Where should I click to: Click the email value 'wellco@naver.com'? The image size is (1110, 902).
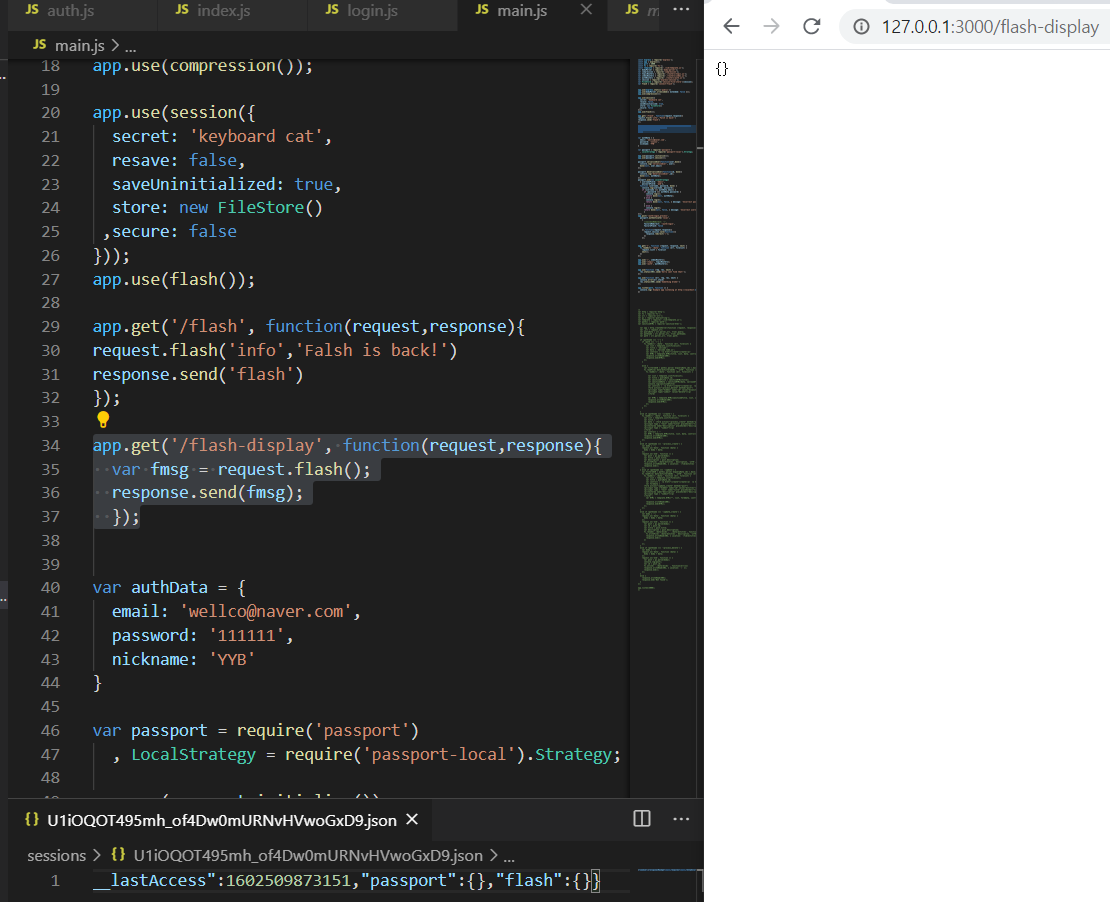pyautogui.click(x=265, y=611)
